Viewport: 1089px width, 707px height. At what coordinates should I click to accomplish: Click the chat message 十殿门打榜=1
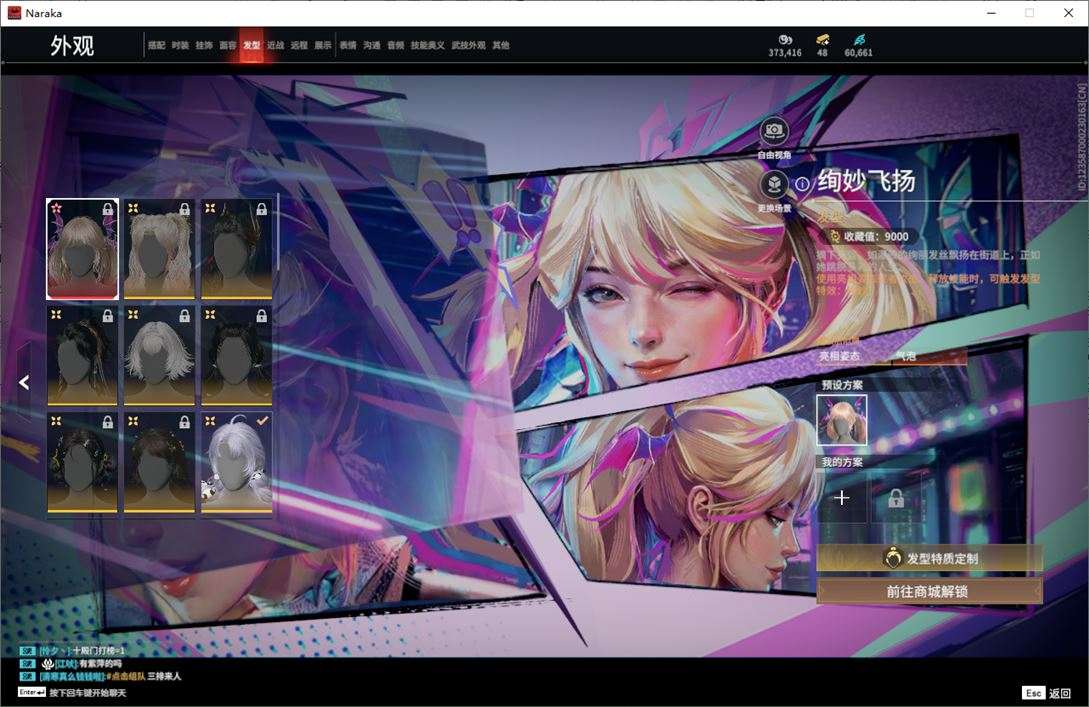(99, 651)
